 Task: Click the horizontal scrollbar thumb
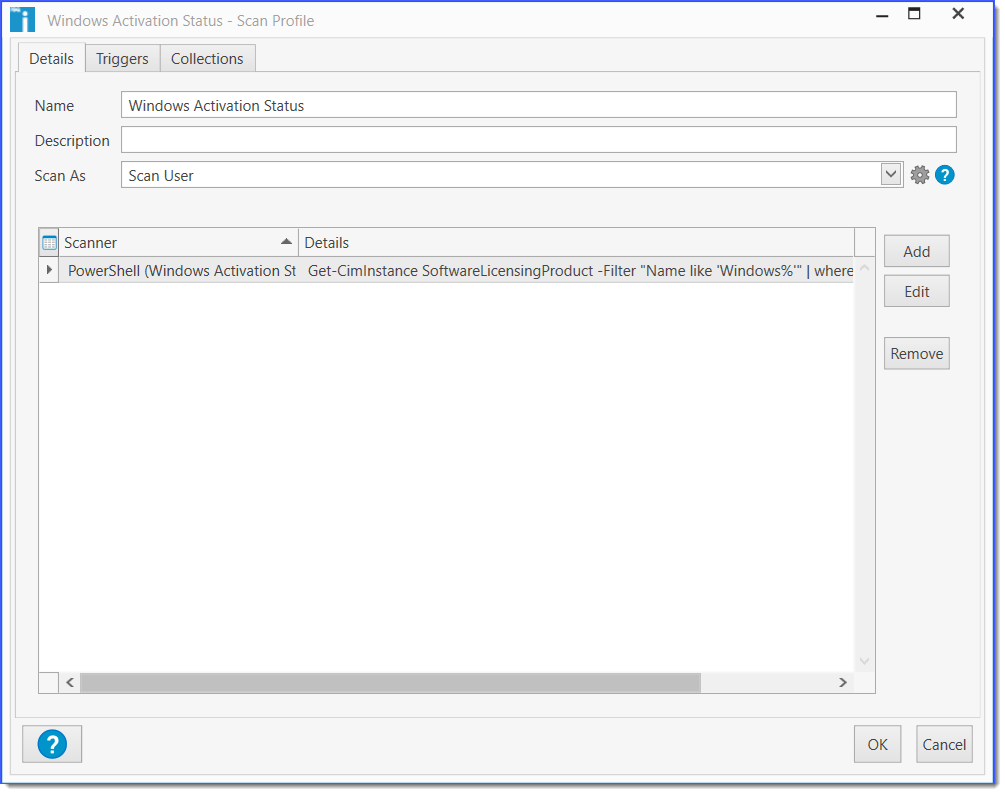(390, 682)
